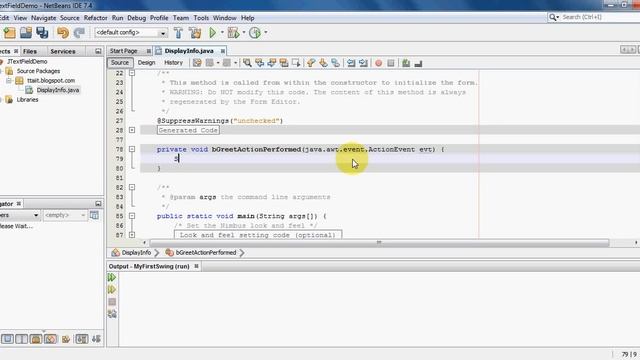The image size is (640, 360).
Task: Click the Find Selection magnifier icon in editor toolbar
Action: click(x=247, y=63)
